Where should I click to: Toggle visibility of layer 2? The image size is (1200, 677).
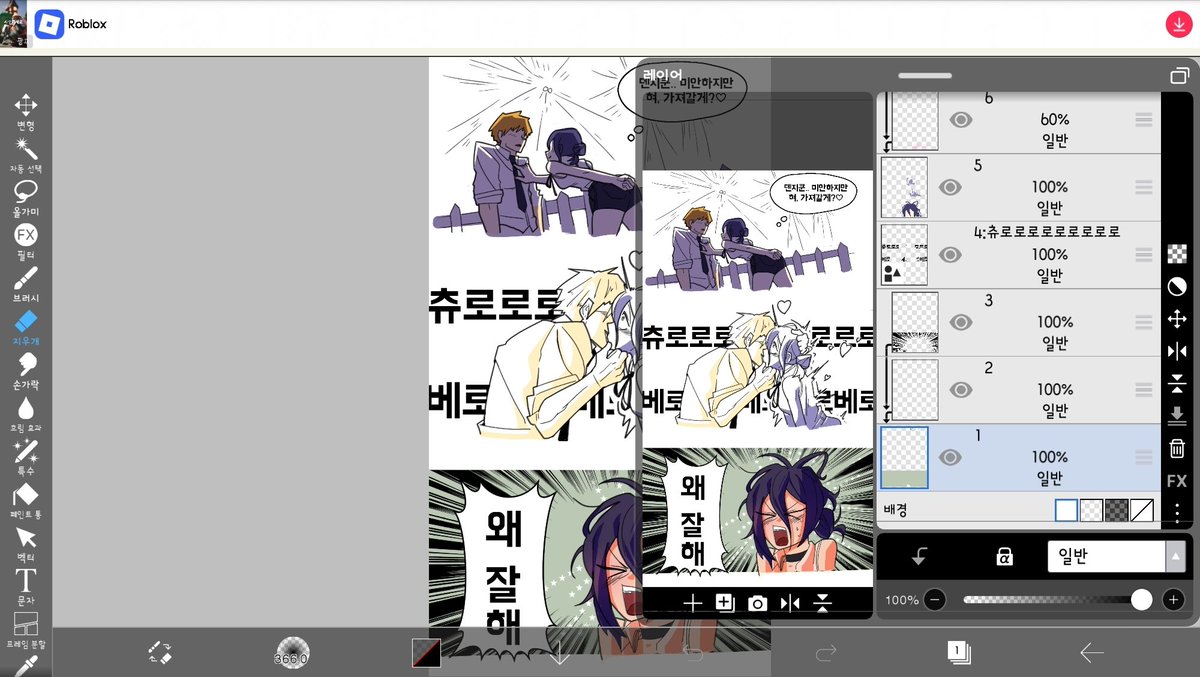[x=961, y=390]
